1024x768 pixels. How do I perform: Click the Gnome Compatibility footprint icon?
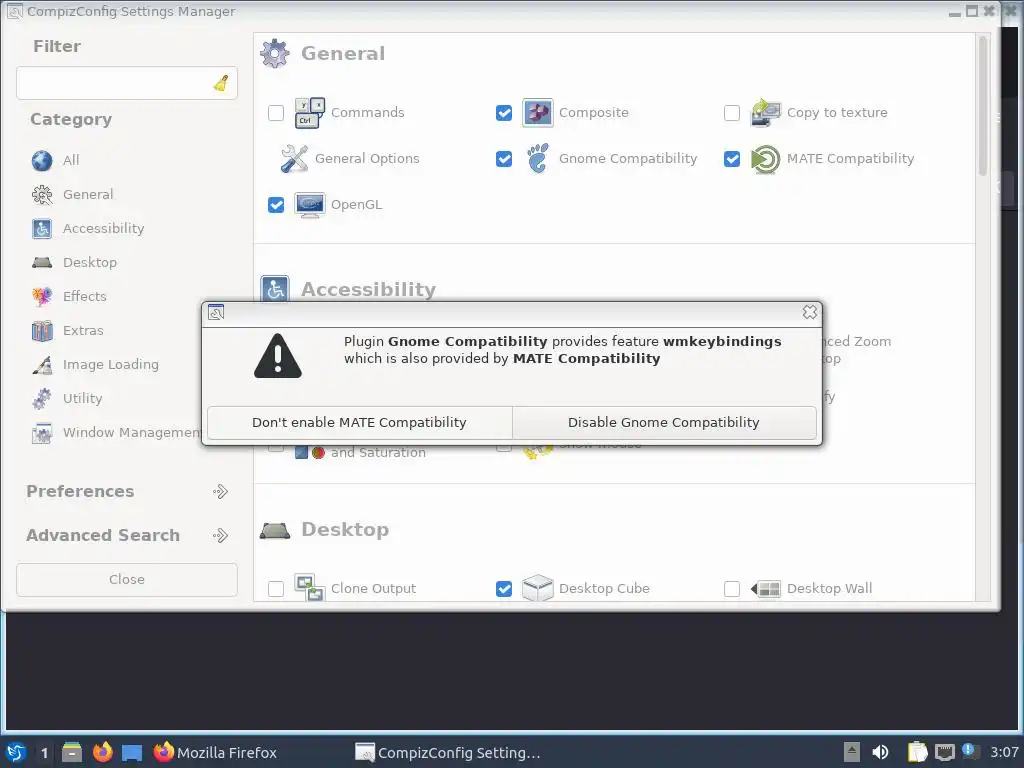[x=537, y=159]
